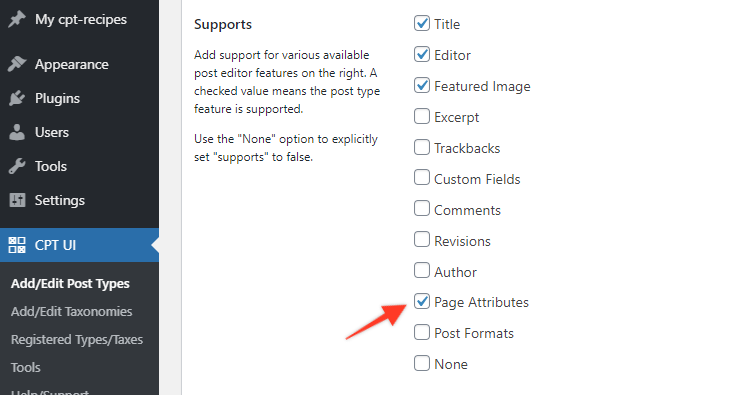Click the CPT UI grid icon
Screen dimensions: 751x395
(17, 245)
